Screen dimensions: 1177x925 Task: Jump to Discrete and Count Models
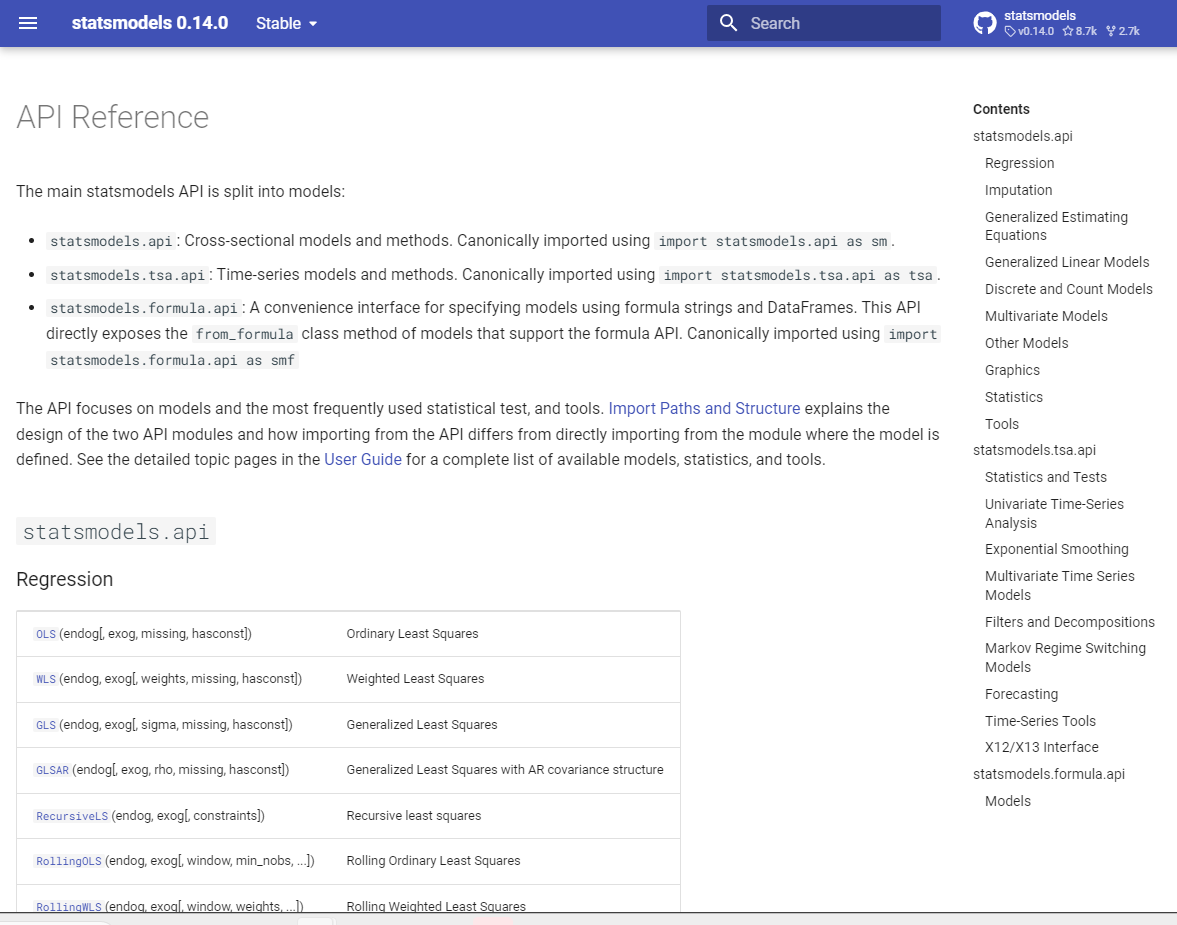tap(1068, 289)
